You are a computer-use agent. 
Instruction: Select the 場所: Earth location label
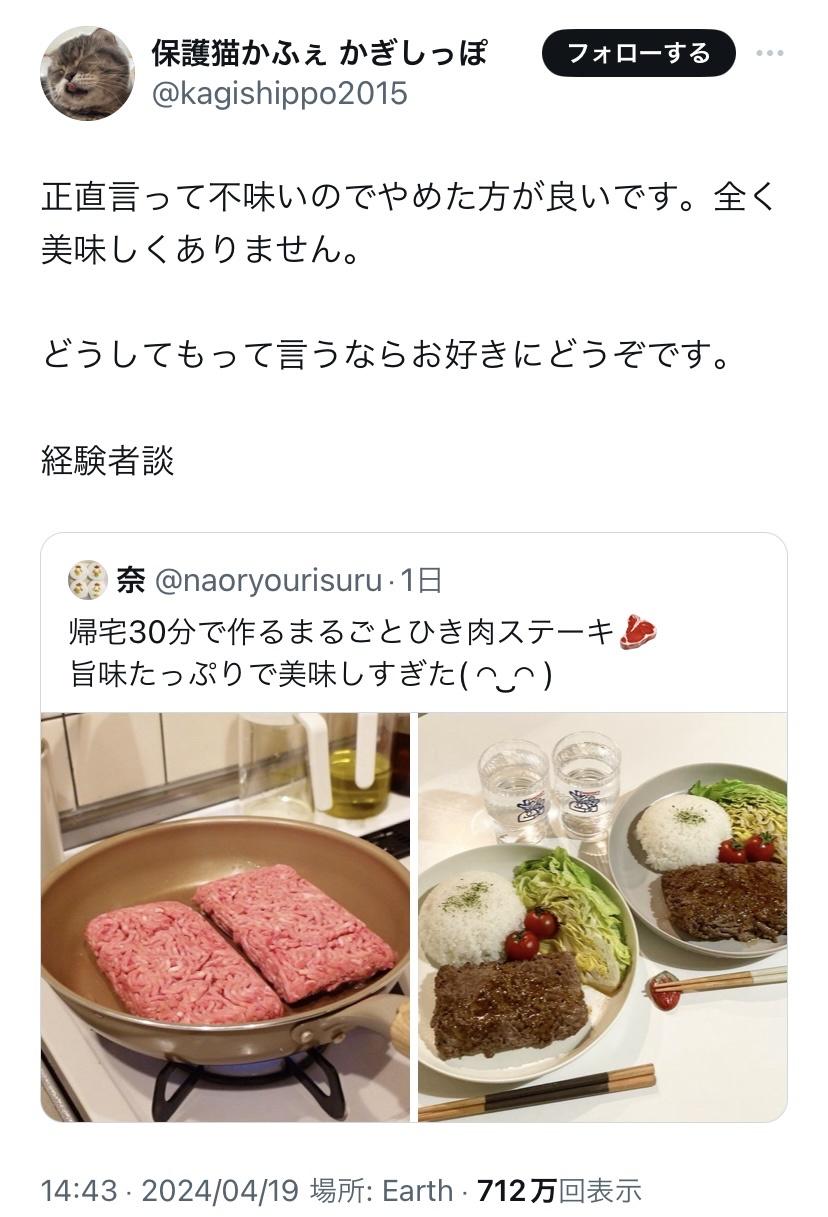[x=381, y=1190]
